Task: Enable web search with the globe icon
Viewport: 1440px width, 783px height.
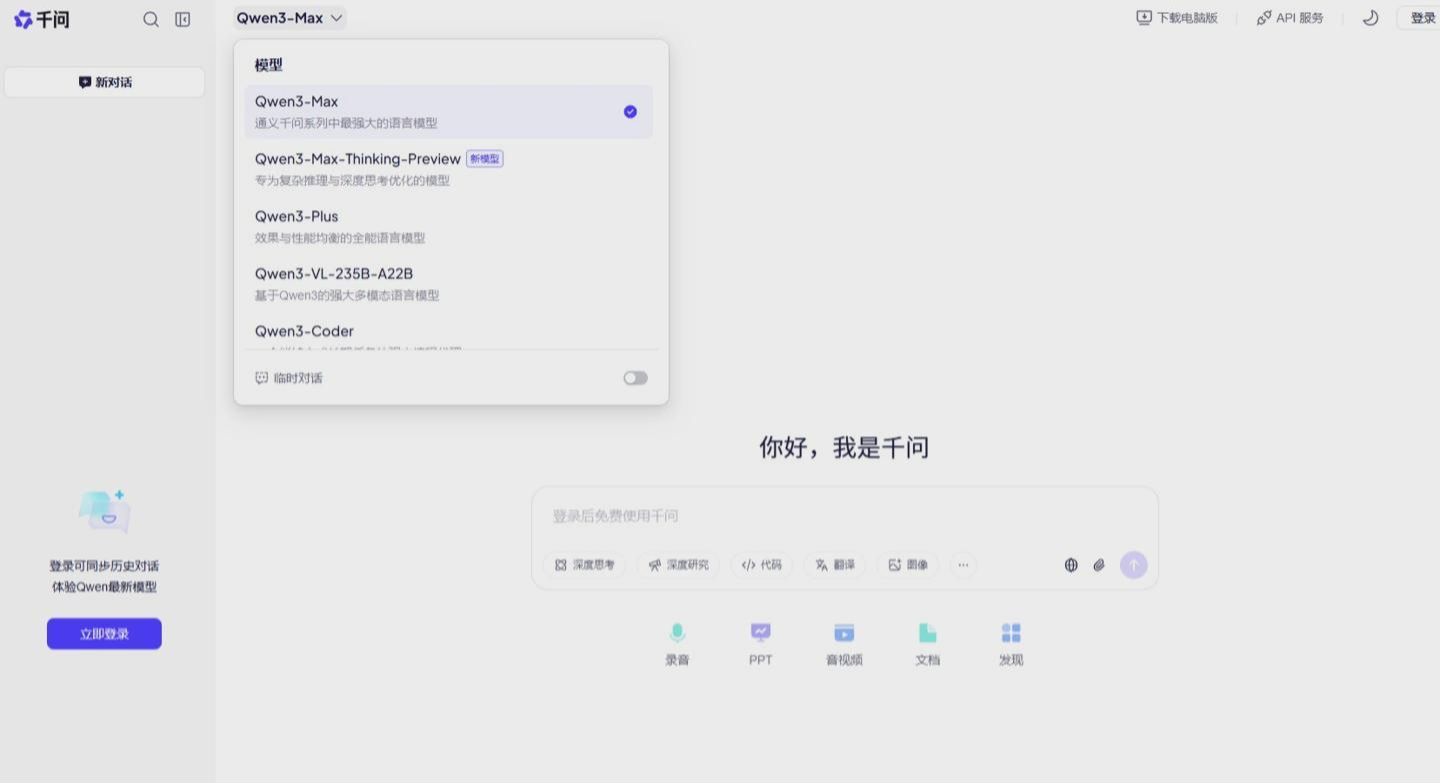Action: pyautogui.click(x=1070, y=565)
